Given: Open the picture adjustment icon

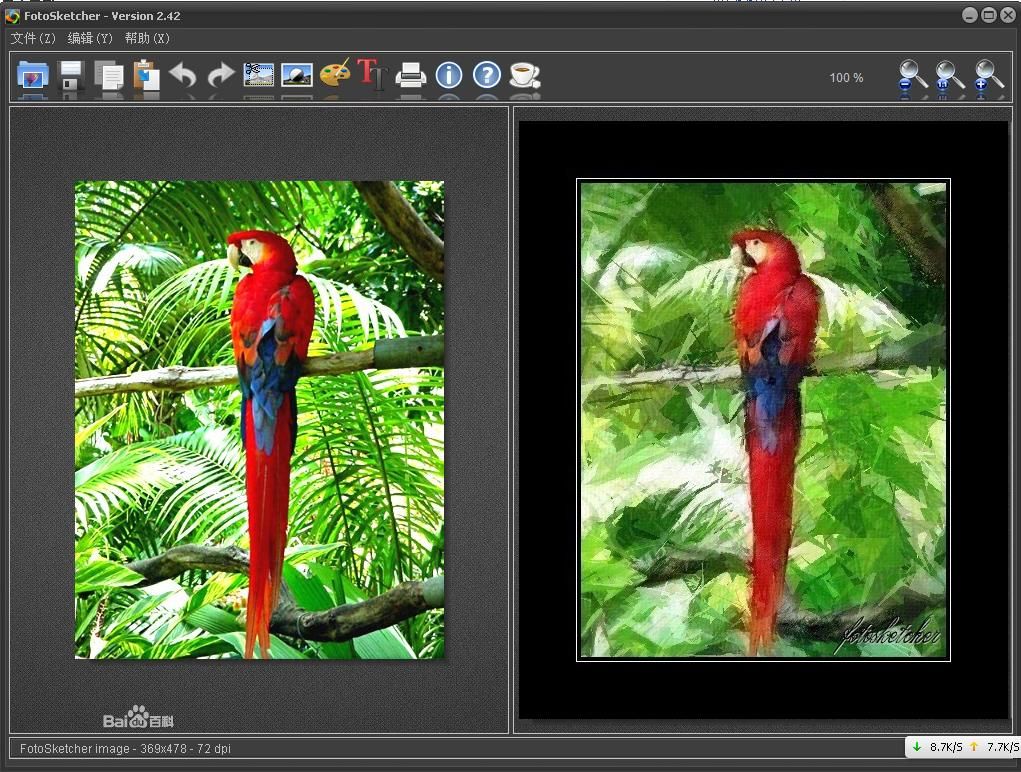Looking at the screenshot, I should pos(297,76).
